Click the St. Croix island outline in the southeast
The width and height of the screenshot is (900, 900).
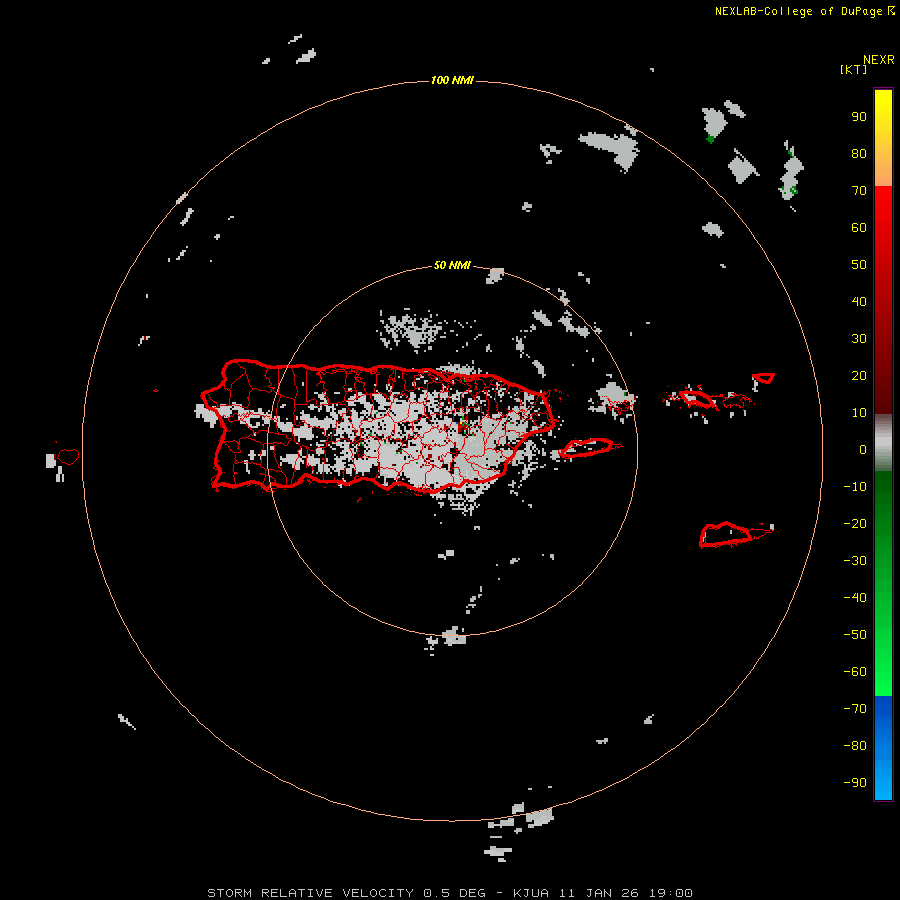click(726, 534)
